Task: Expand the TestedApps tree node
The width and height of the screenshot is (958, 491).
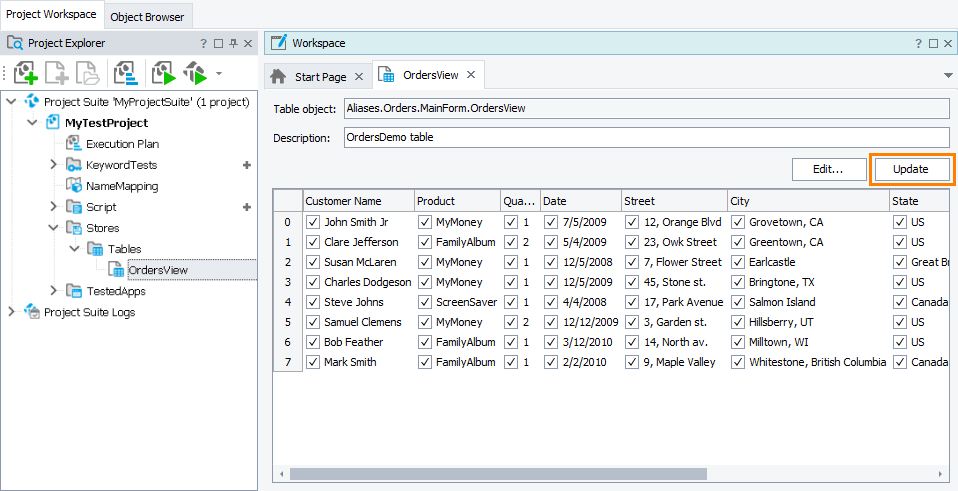Action: point(54,291)
